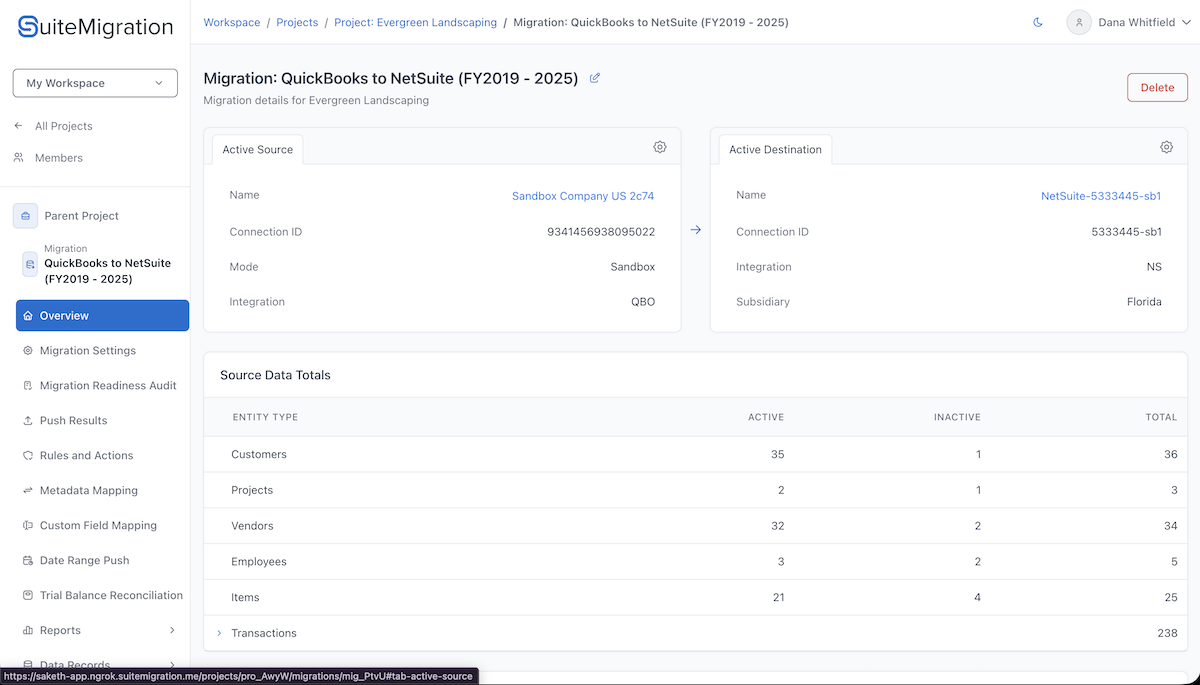Select Parent Project in sidebar
Screen dimensions: 1200x685
81,216
